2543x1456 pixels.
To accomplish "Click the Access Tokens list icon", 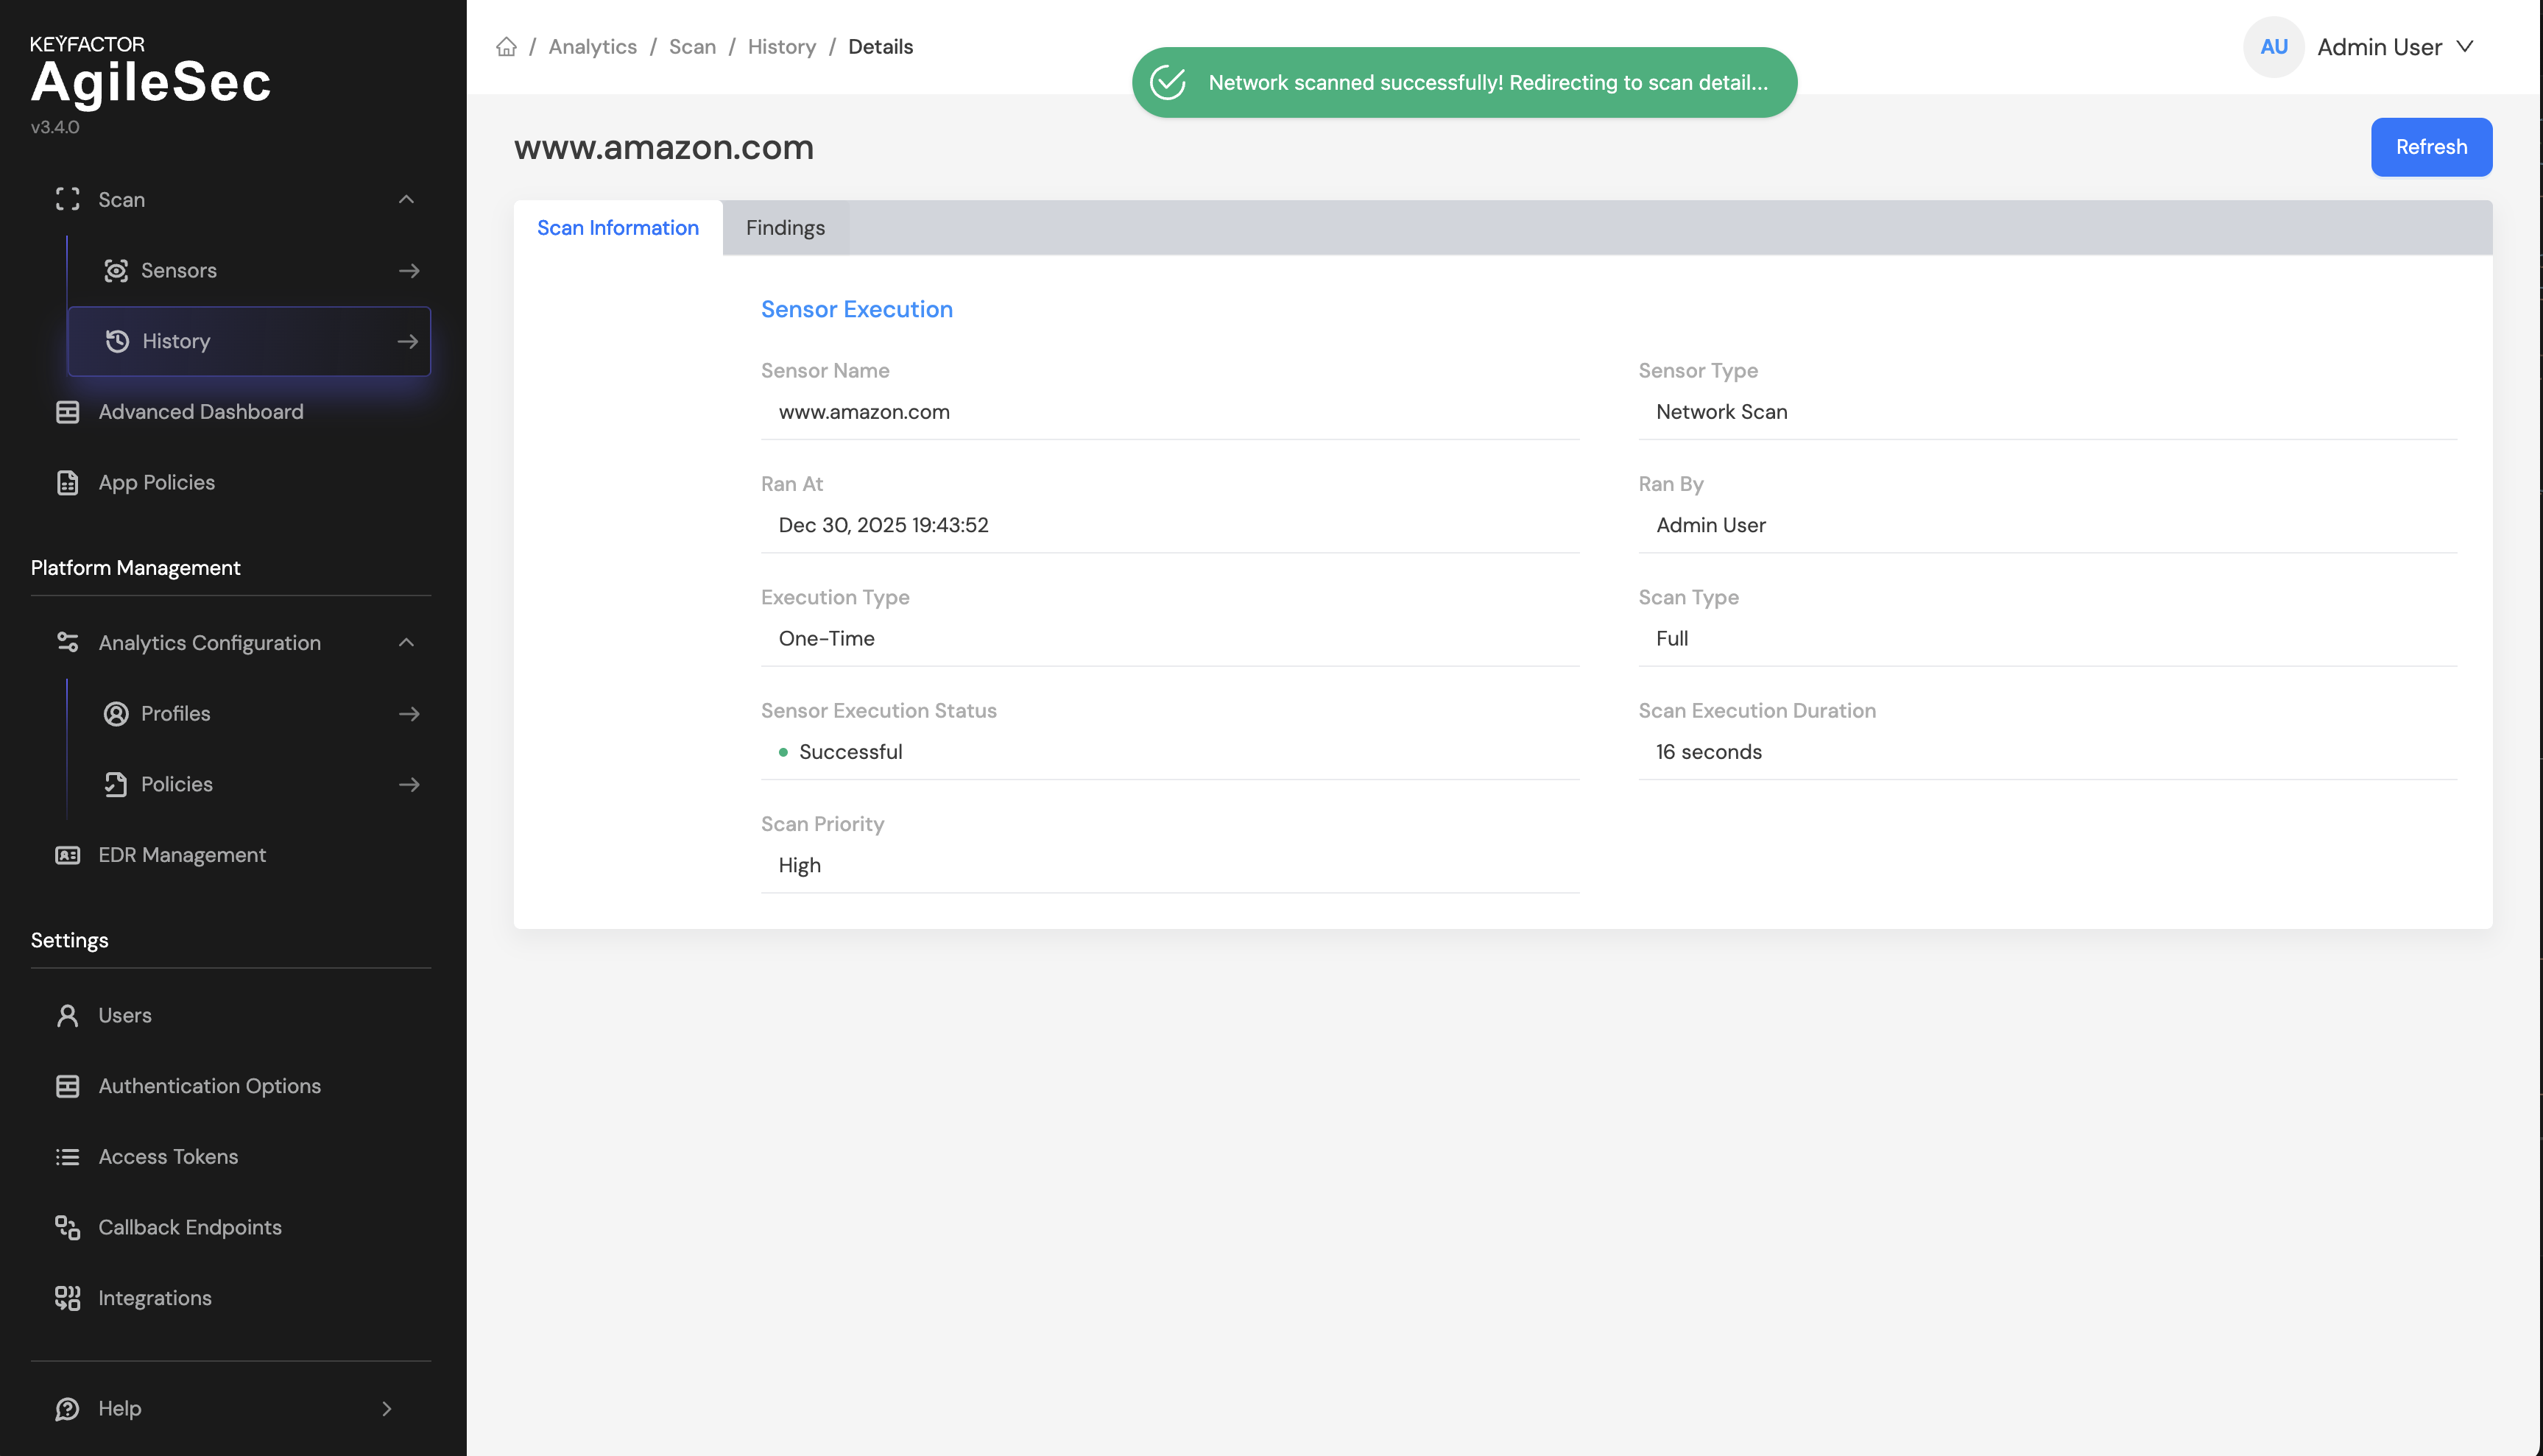I will [x=67, y=1157].
